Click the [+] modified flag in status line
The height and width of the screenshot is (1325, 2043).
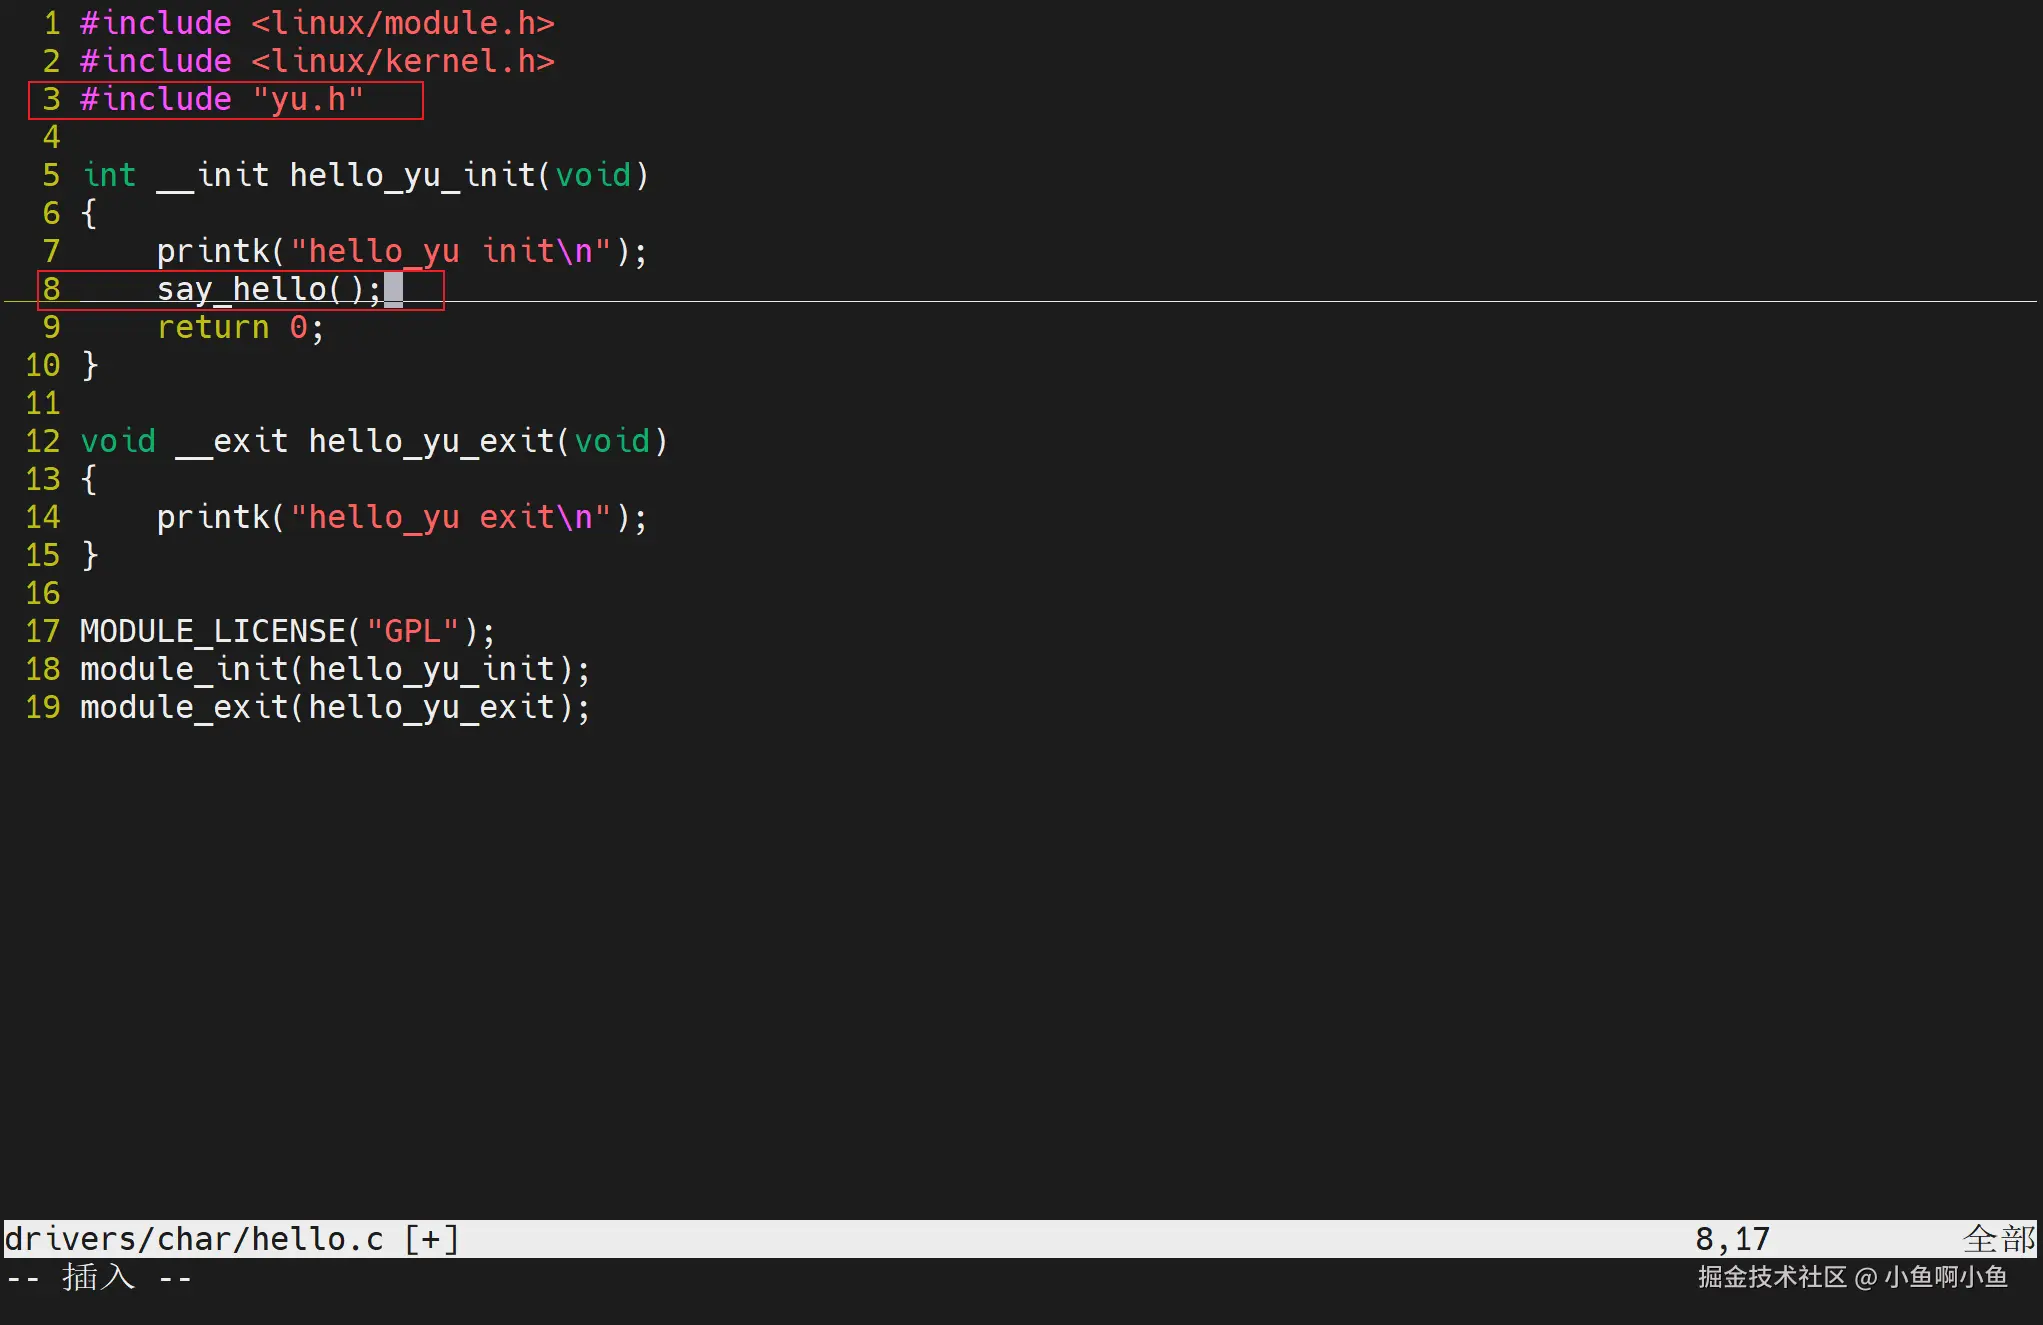pyautogui.click(x=431, y=1240)
